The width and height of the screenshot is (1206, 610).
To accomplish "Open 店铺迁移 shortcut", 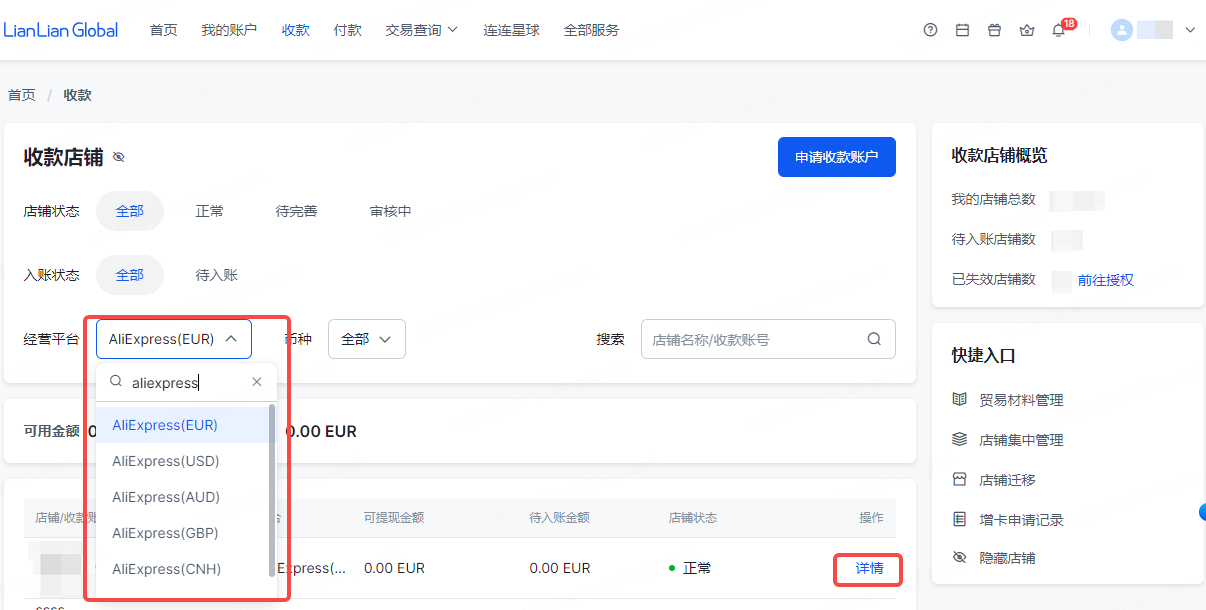I will 1007,480.
